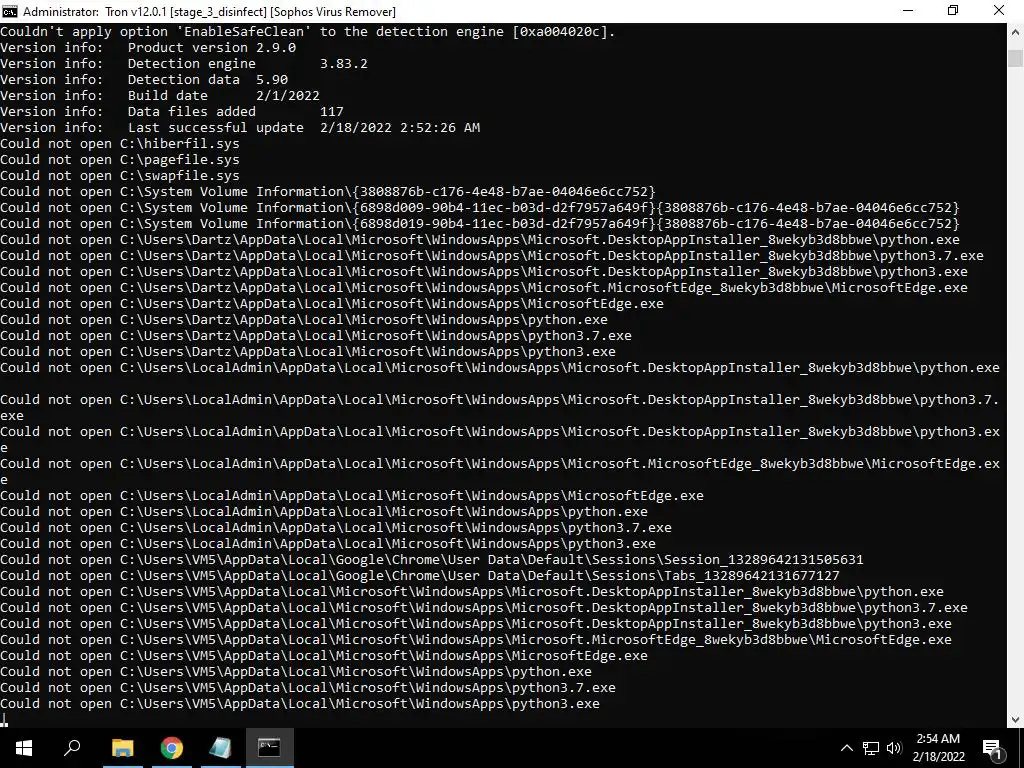Open Windows Start menu
The width and height of the screenshot is (1024, 768).
[24, 747]
